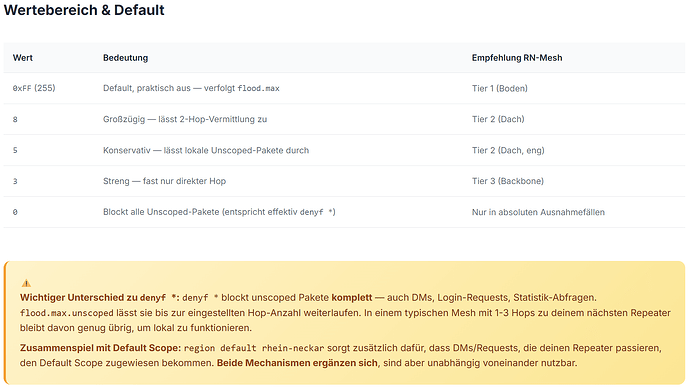The height and width of the screenshot is (389, 690).
Task: Click the Empfehlung RN-Mesh column header
Action: (x=517, y=58)
